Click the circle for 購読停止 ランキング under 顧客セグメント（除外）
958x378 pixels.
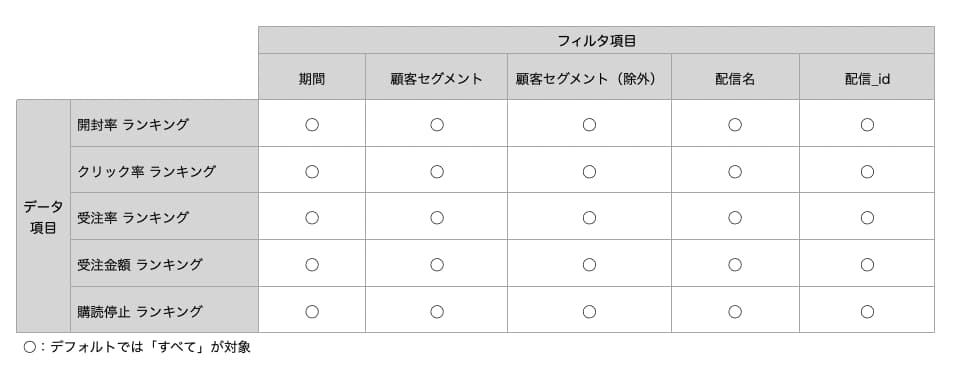tap(589, 311)
